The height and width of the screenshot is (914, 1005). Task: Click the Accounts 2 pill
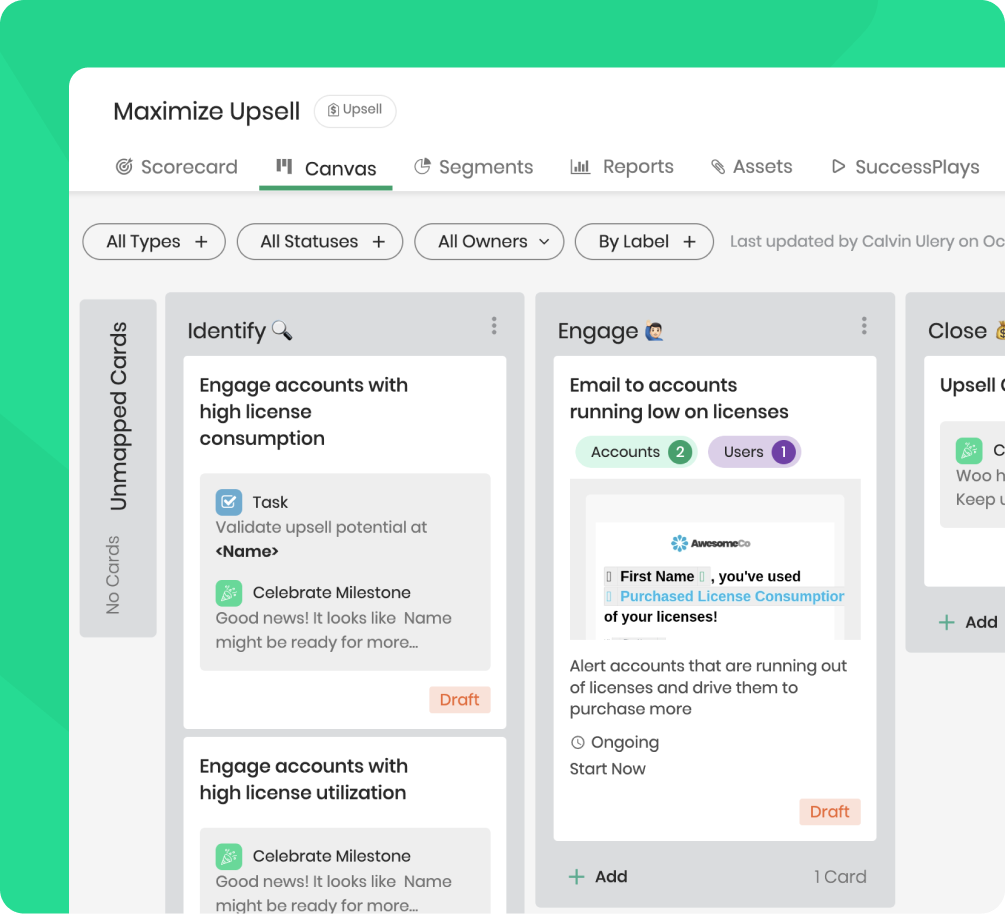click(x=636, y=452)
